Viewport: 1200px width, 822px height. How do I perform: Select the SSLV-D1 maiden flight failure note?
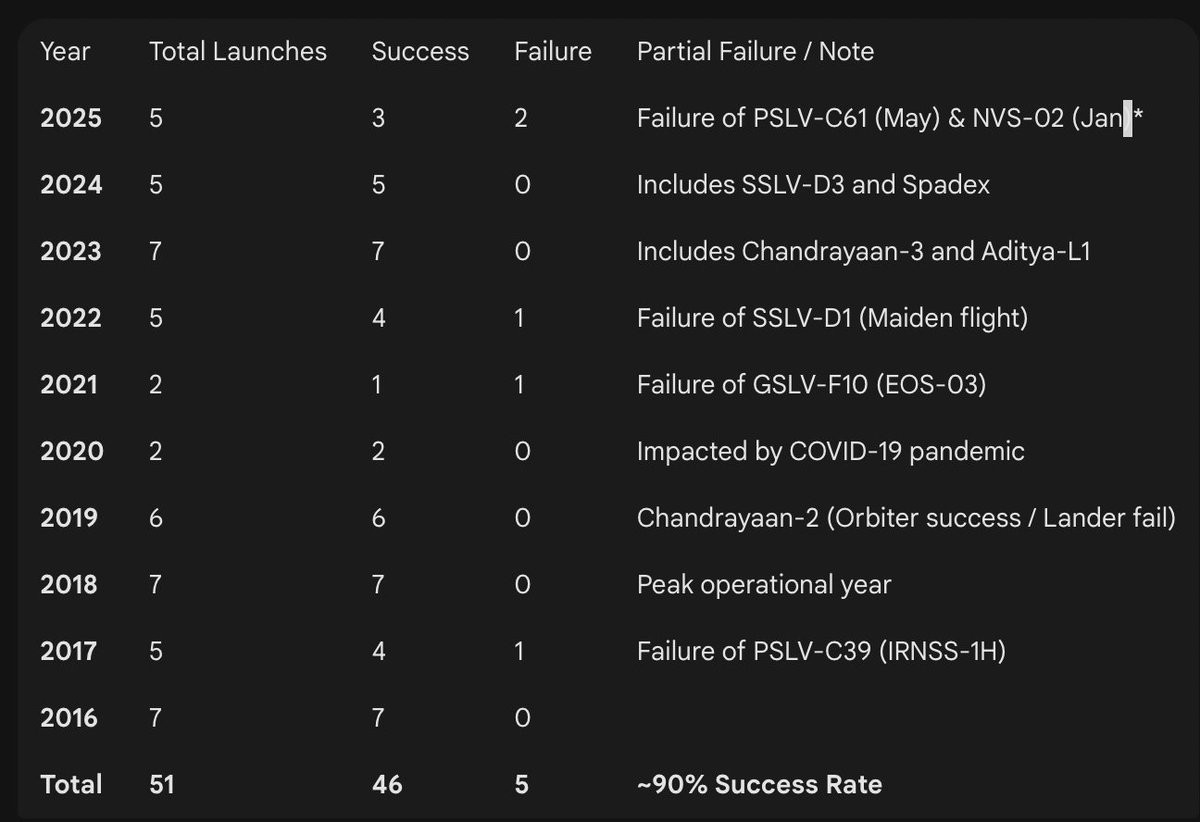click(832, 318)
